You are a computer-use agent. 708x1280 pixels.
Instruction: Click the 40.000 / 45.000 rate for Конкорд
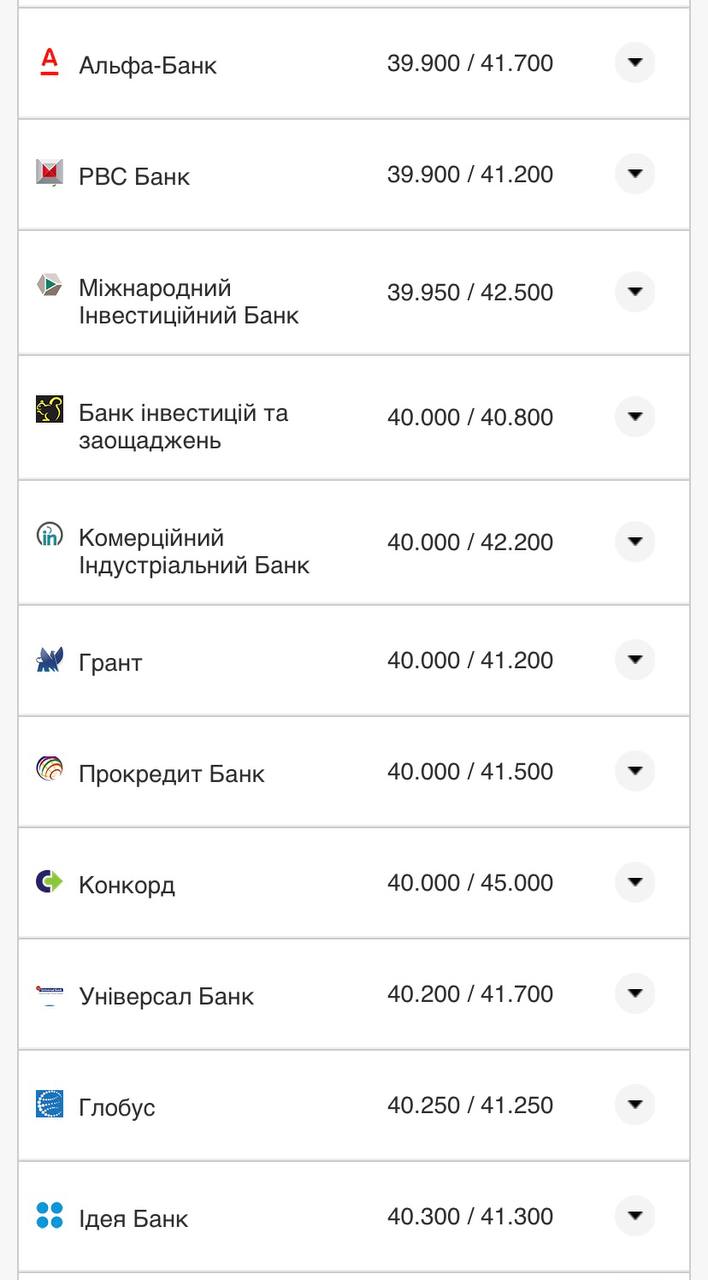[471, 883]
